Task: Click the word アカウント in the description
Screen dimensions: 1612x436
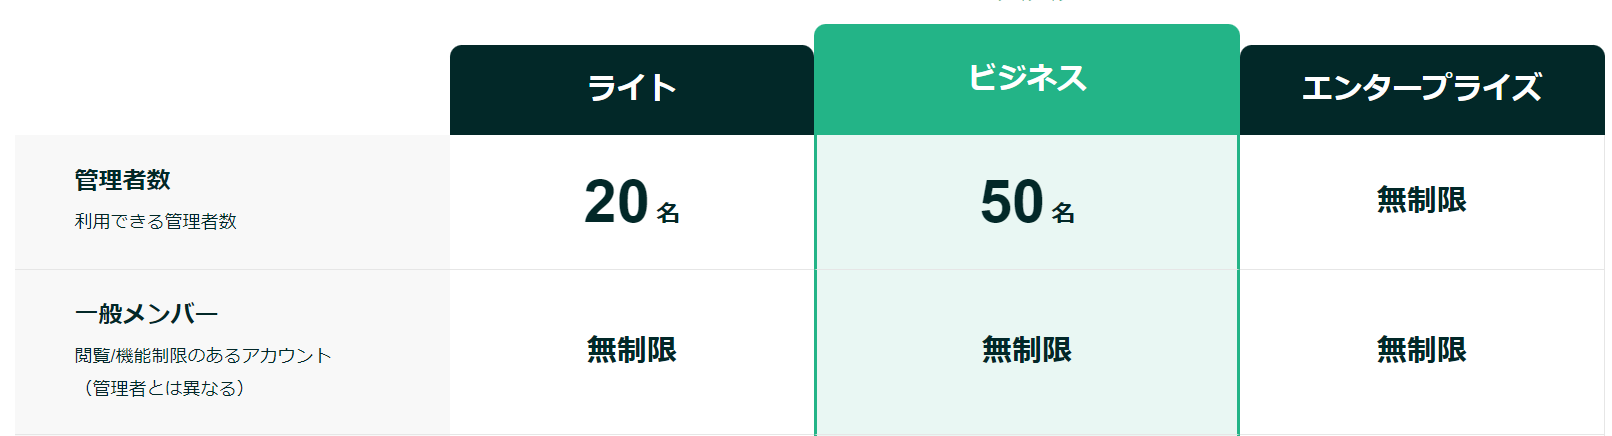Action: 285,356
